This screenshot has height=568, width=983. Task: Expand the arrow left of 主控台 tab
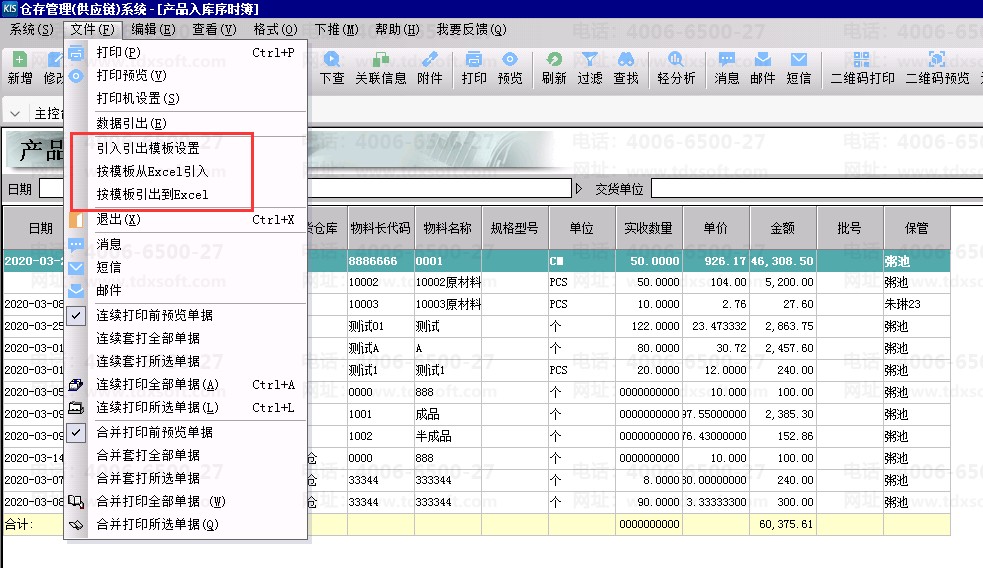[15, 112]
